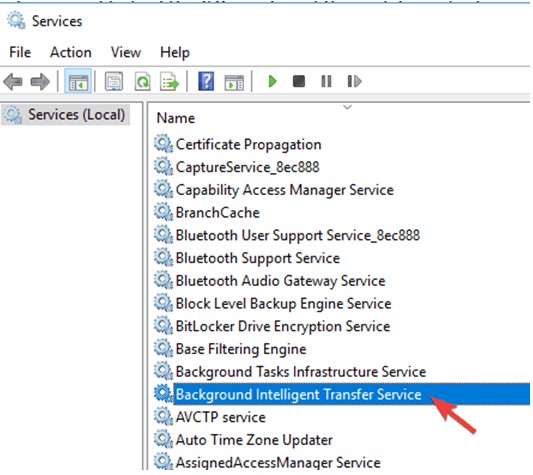Pause the service with the pause button
Screen dimensions: 533x475
(x=326, y=81)
